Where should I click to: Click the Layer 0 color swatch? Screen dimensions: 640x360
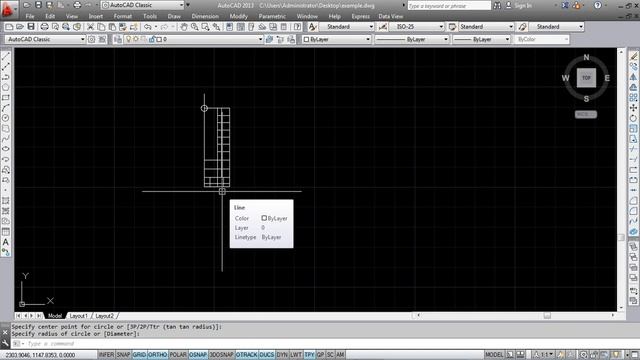coord(159,39)
